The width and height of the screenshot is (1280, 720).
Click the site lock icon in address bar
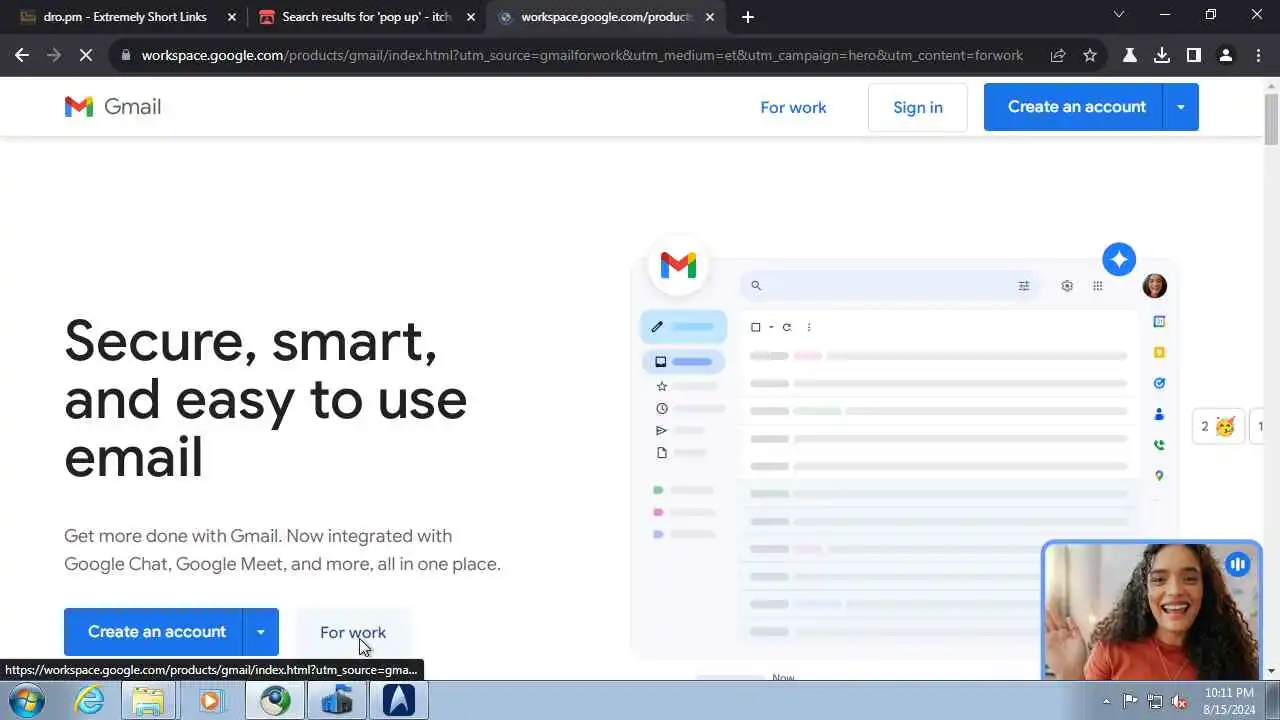(125, 55)
